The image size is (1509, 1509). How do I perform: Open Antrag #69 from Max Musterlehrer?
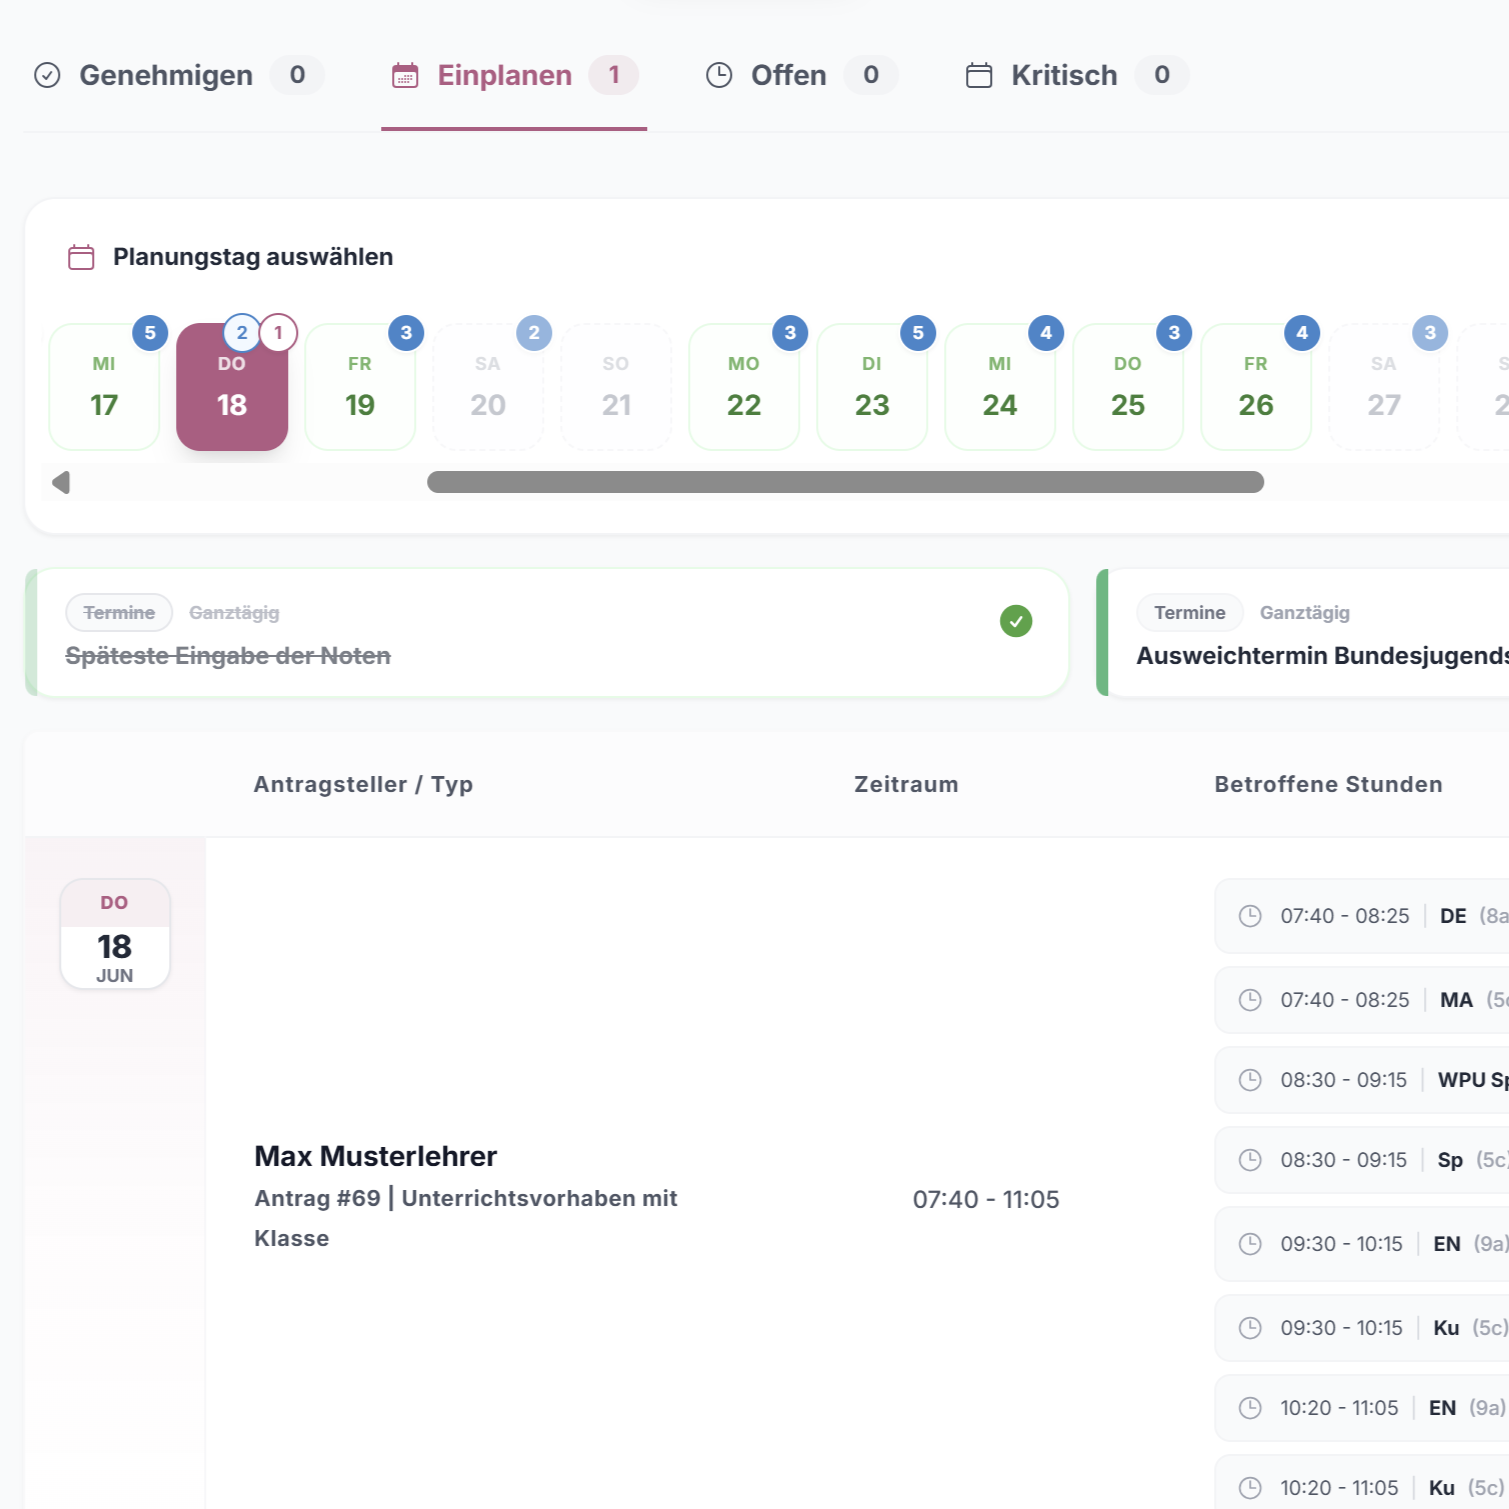click(466, 1198)
